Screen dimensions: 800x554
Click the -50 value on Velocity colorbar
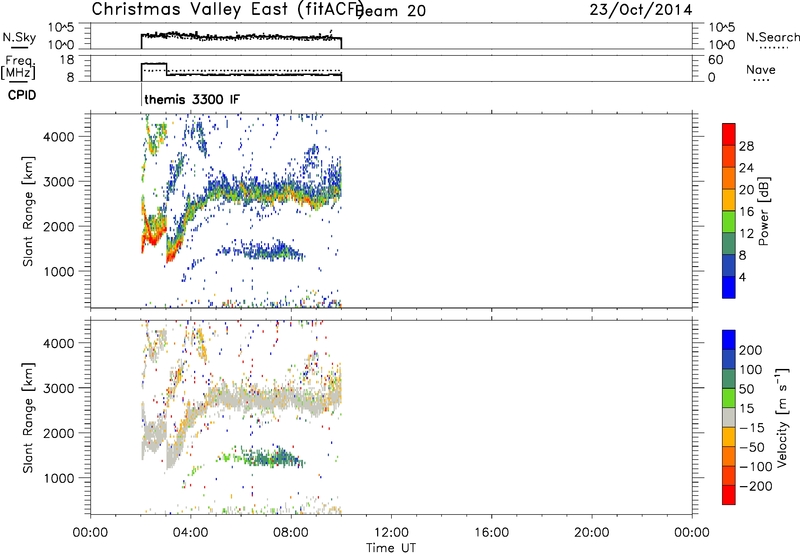[x=752, y=447]
